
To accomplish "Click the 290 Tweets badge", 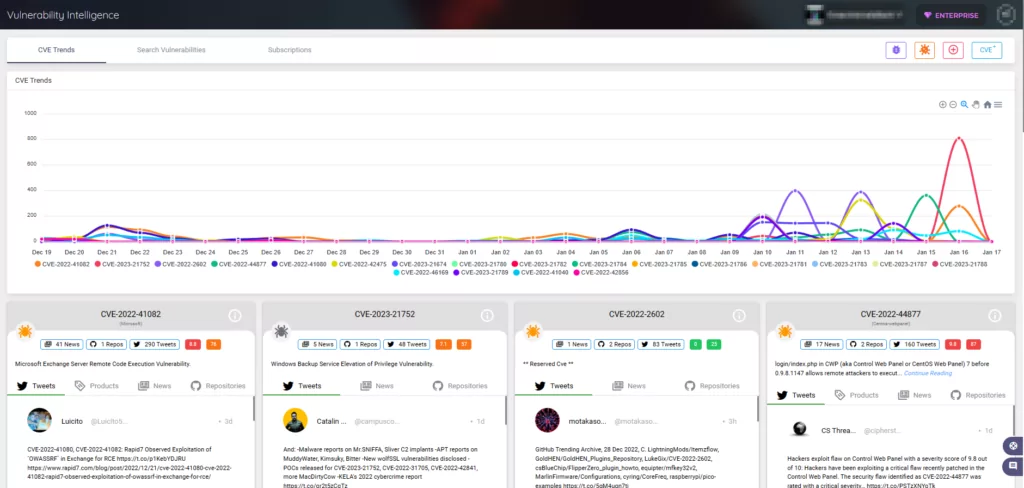I will [155, 344].
